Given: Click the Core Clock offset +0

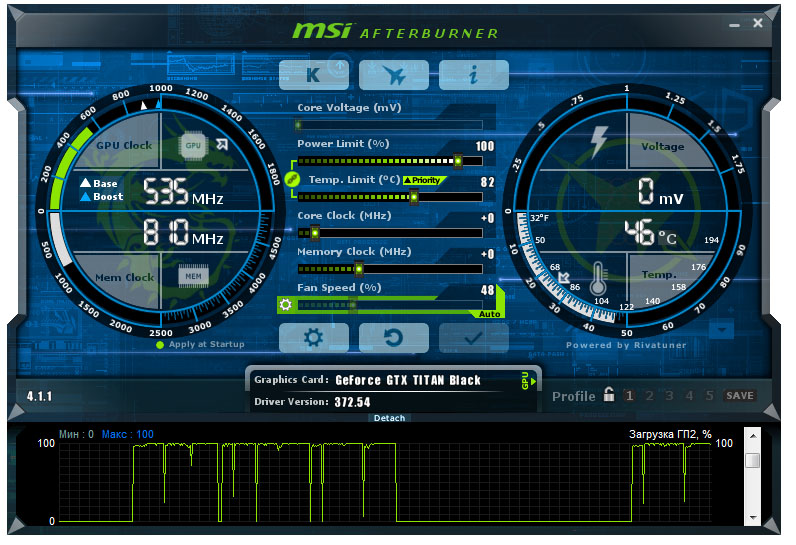Looking at the screenshot, I should coord(487,218).
